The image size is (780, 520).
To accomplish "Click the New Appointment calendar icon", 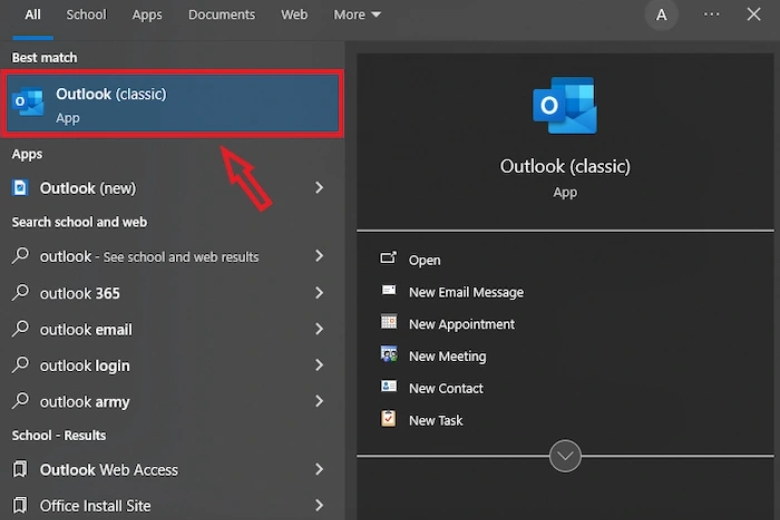I will tap(389, 322).
